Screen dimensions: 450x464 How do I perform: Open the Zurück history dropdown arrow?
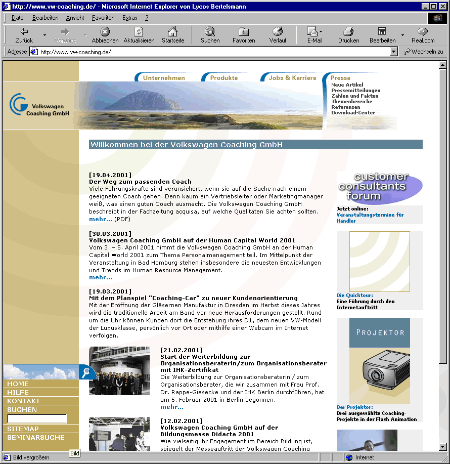pyautogui.click(x=44, y=34)
